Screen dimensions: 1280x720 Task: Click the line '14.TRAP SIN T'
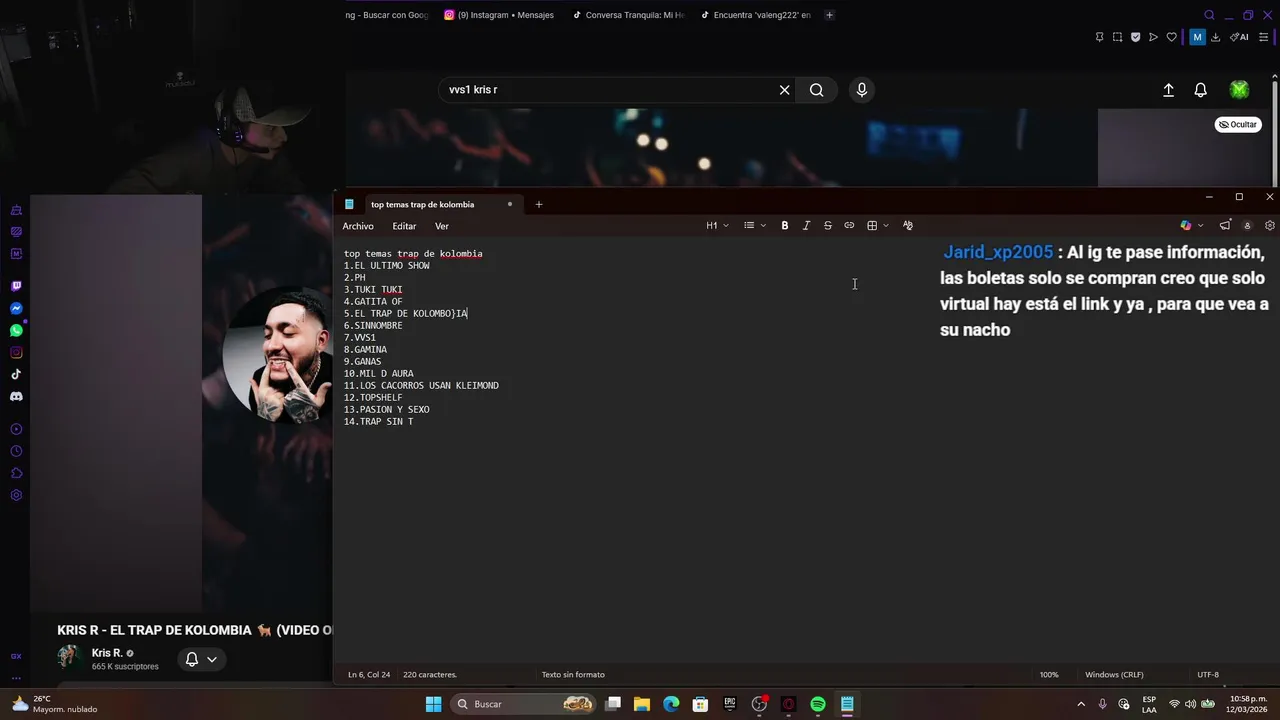point(379,422)
